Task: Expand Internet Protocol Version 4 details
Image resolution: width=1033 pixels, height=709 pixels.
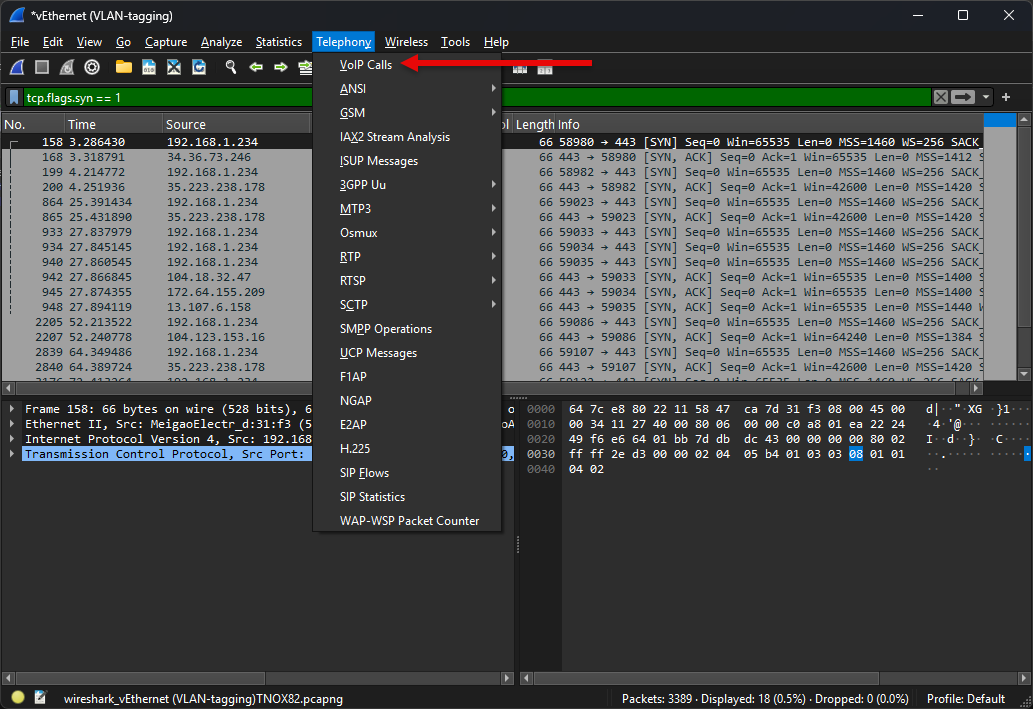Action: tap(13, 439)
